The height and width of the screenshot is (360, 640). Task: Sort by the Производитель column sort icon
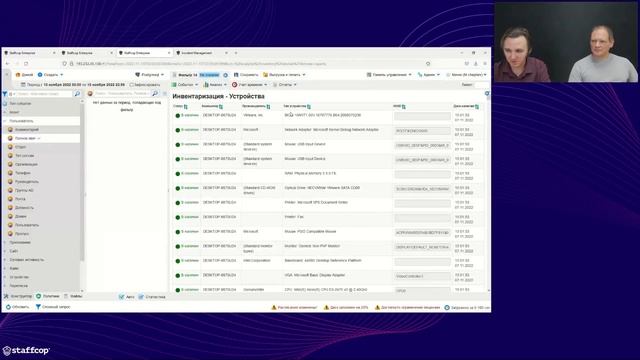tap(268, 107)
